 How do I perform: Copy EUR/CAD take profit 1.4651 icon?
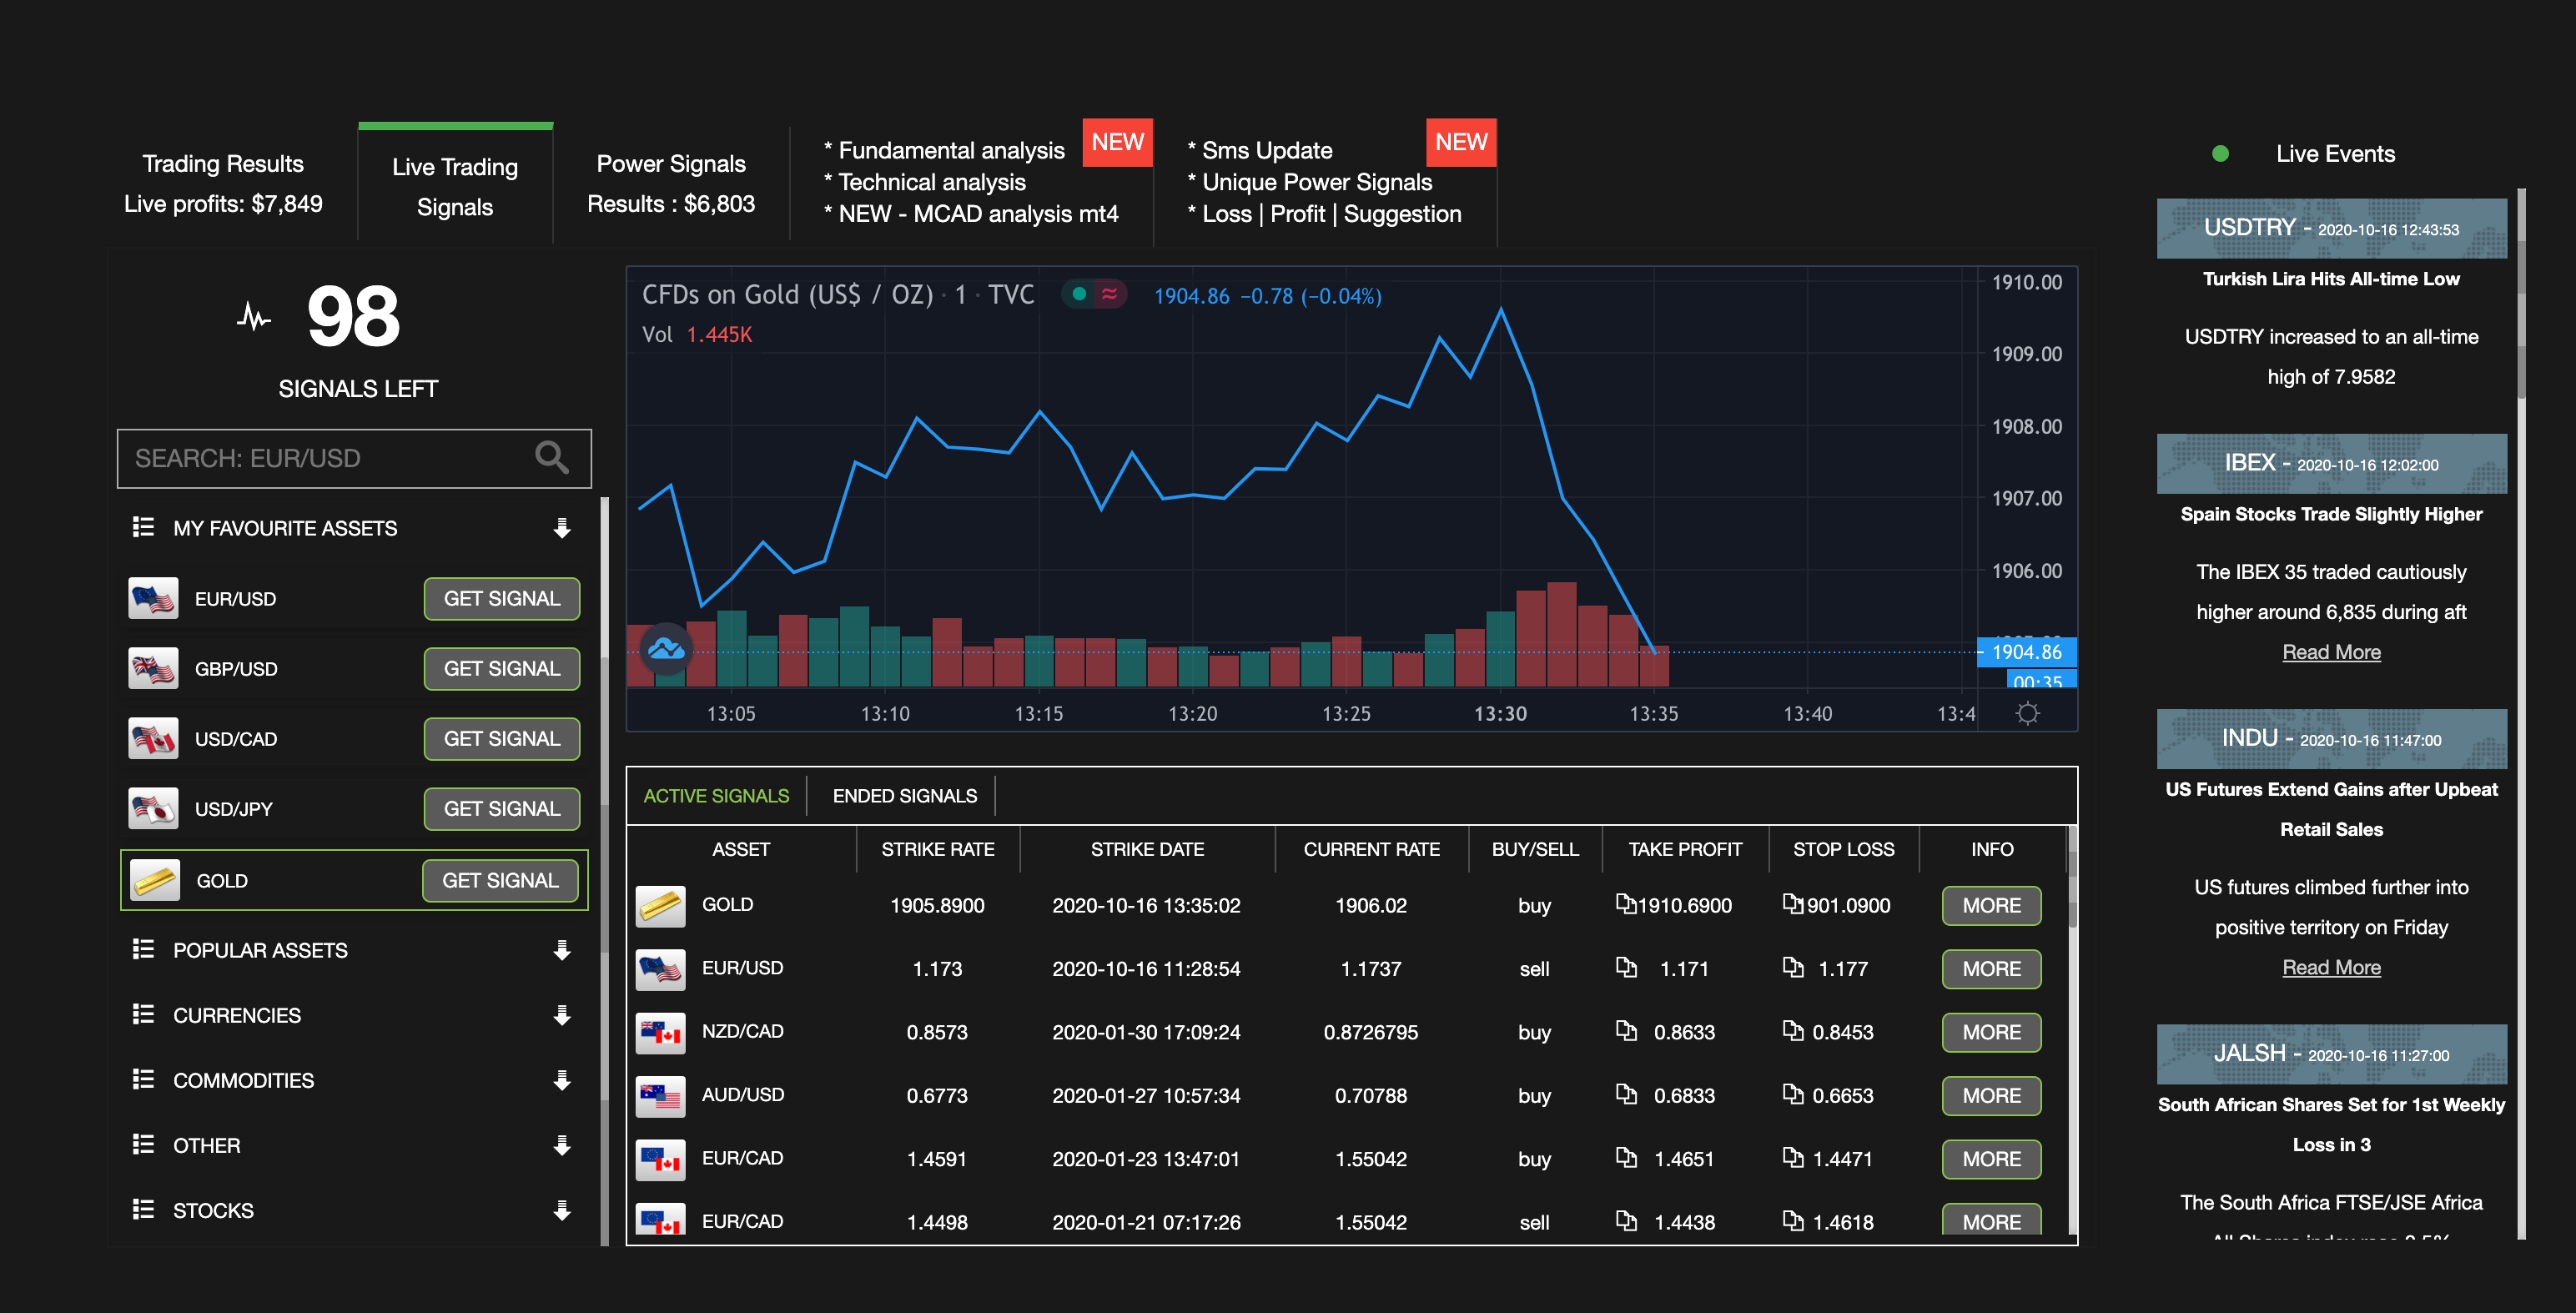coord(1626,1157)
